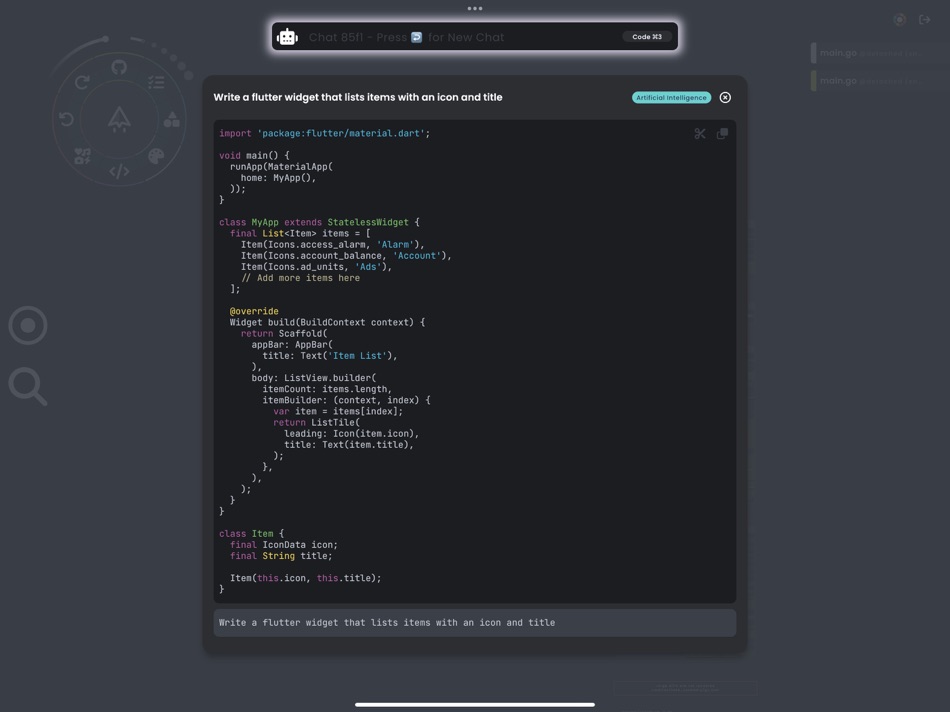Image resolution: width=950 pixels, height=712 pixels.
Task: Cut the code with the scissors icon
Action: click(x=699, y=132)
